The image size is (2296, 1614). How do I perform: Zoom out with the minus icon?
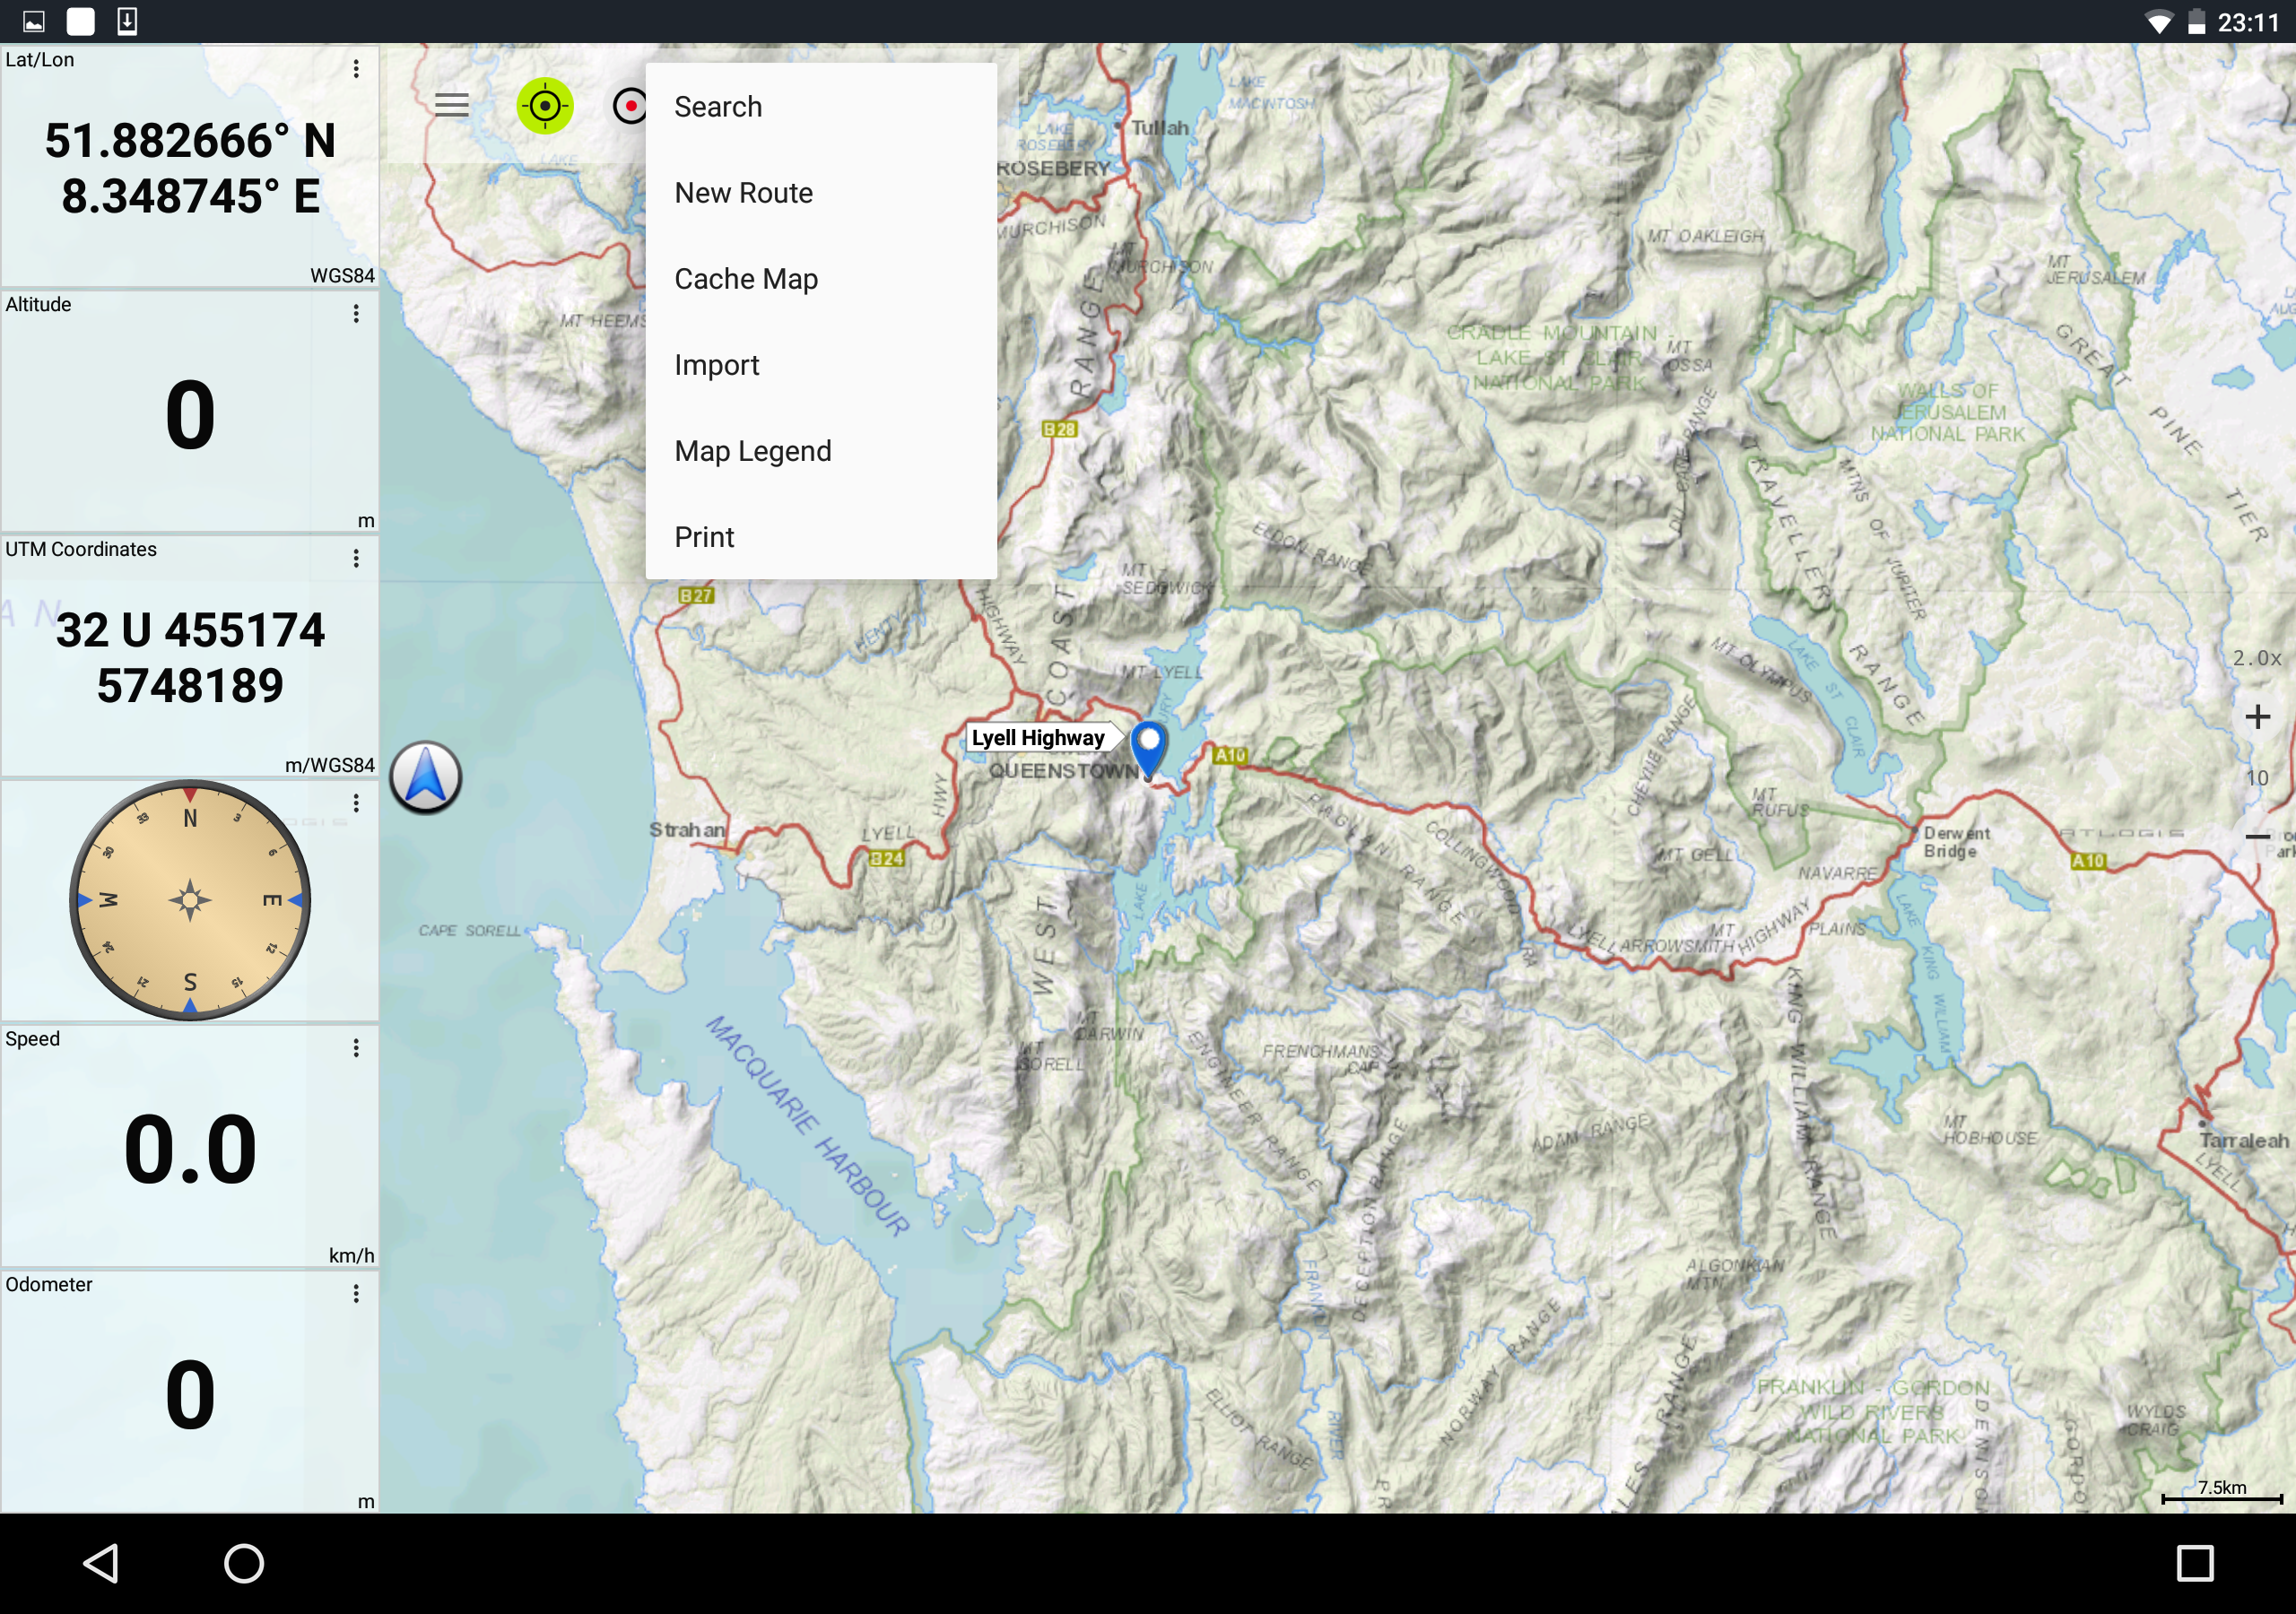[2257, 836]
